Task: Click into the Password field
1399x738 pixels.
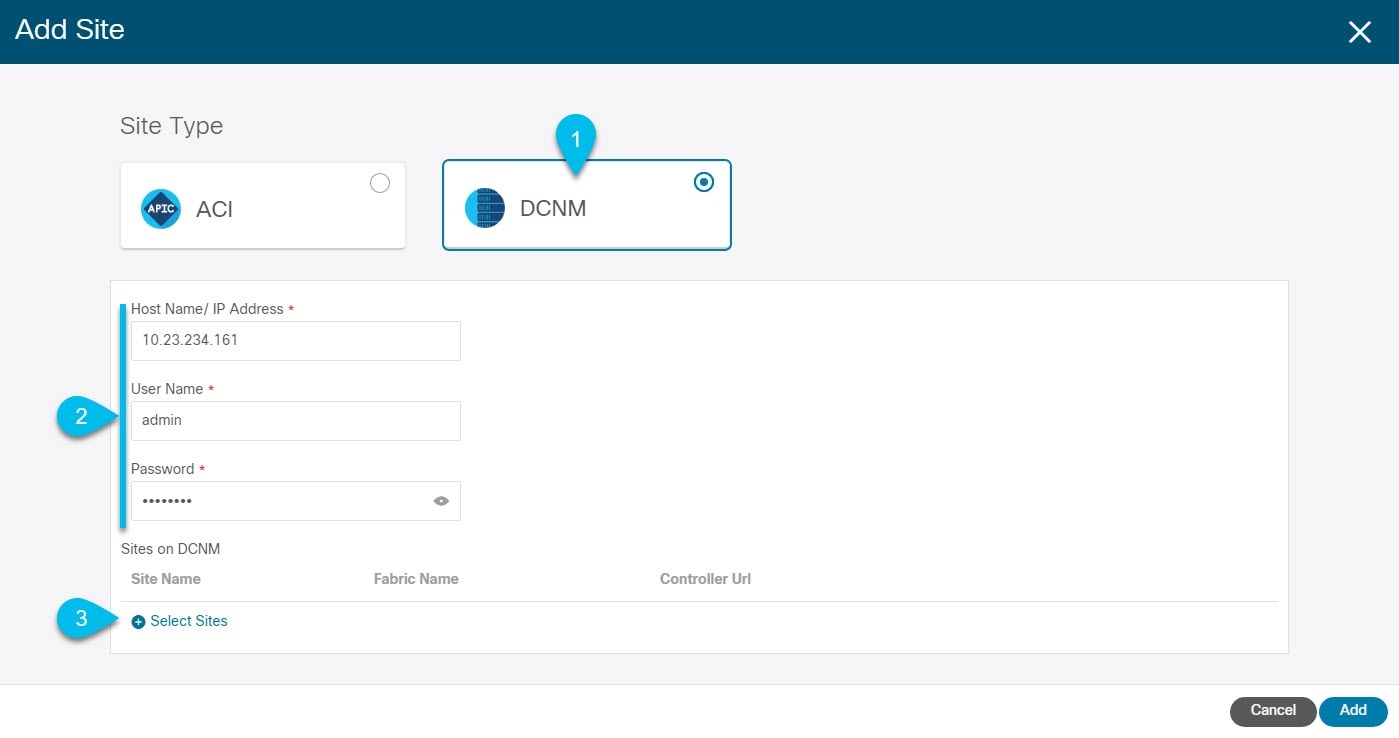Action: point(296,500)
